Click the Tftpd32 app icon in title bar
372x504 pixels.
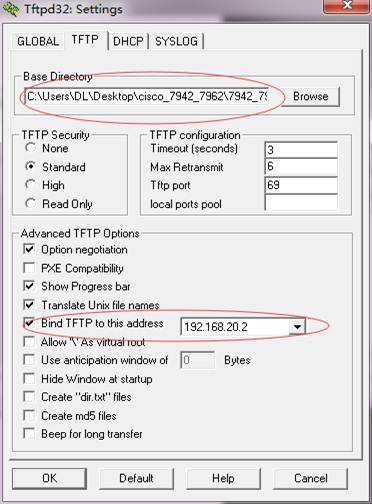tap(11, 9)
